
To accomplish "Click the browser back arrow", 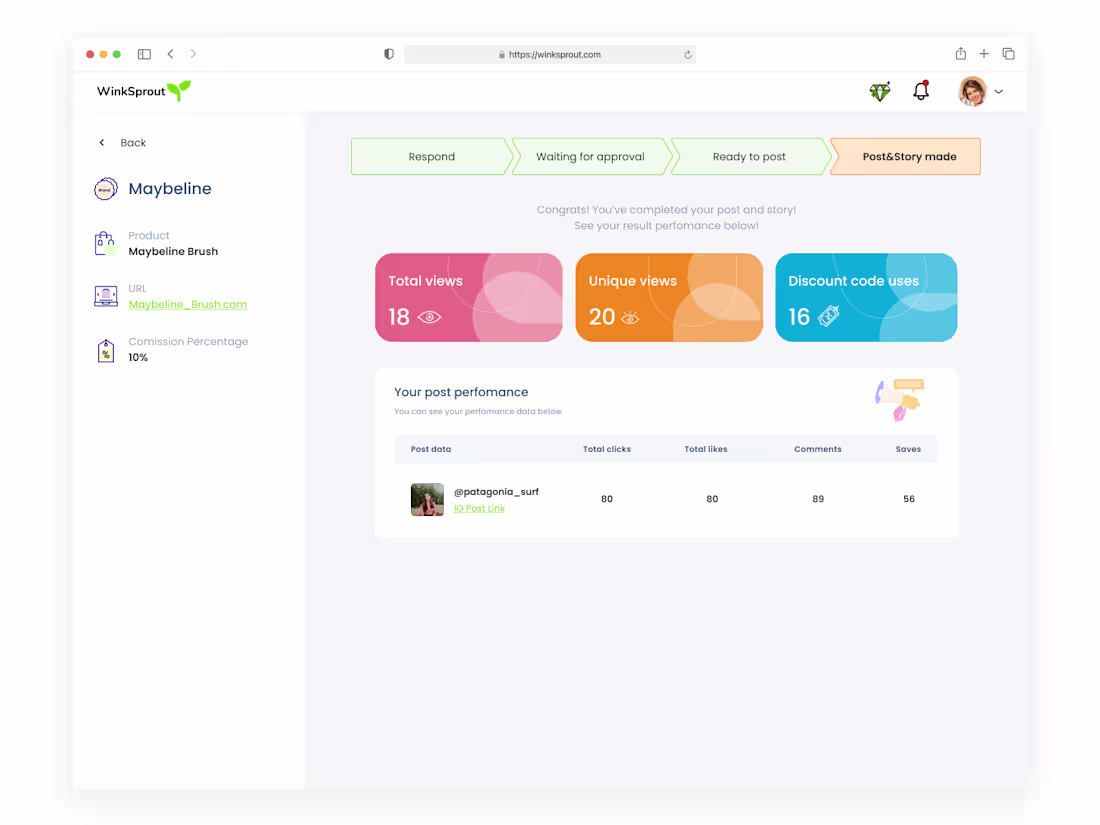I will point(170,54).
